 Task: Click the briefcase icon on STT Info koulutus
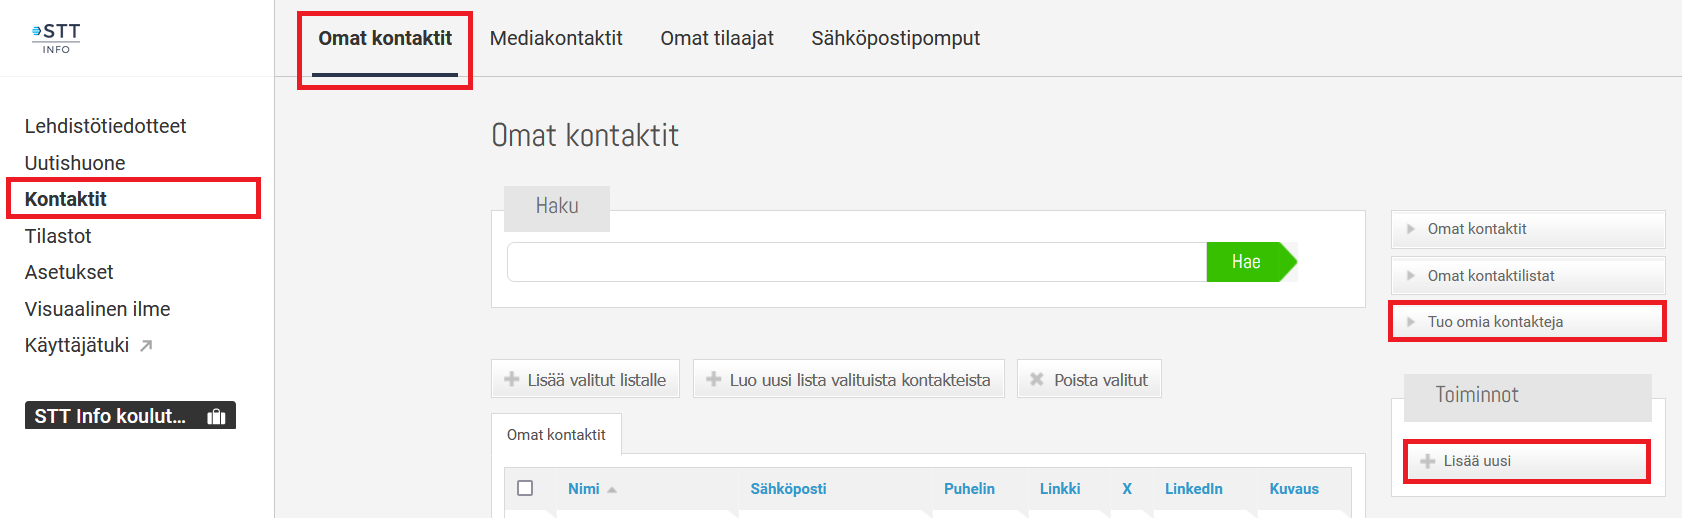pos(216,416)
